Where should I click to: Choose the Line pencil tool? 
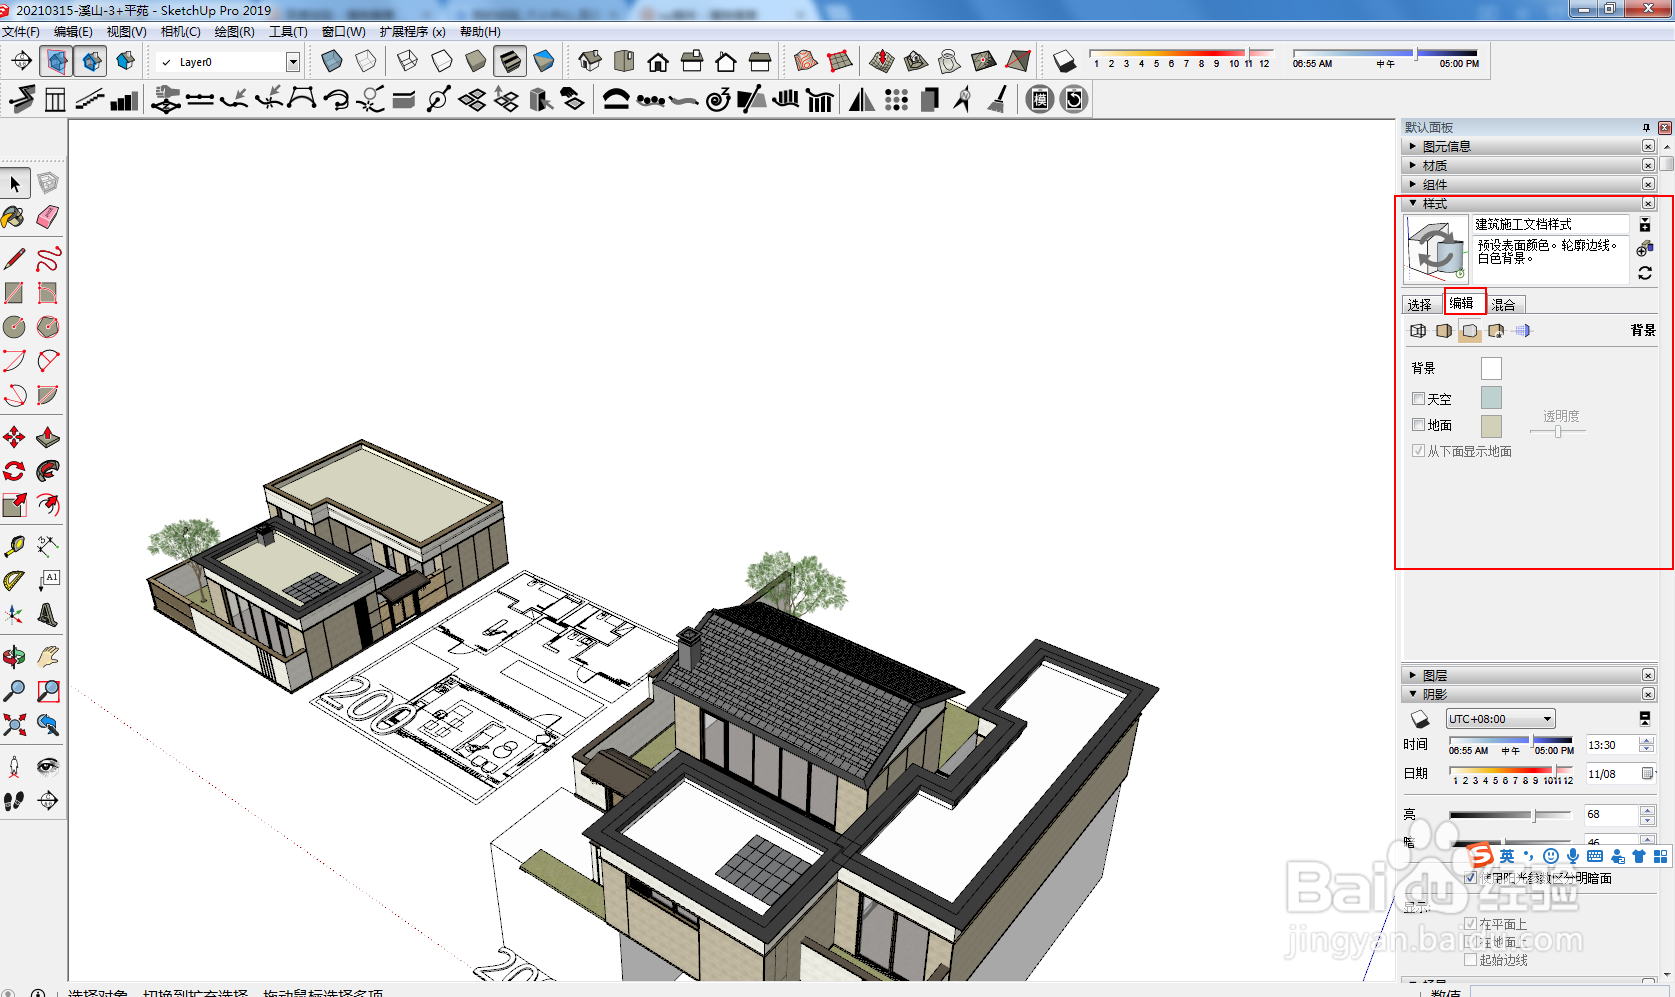(x=14, y=259)
